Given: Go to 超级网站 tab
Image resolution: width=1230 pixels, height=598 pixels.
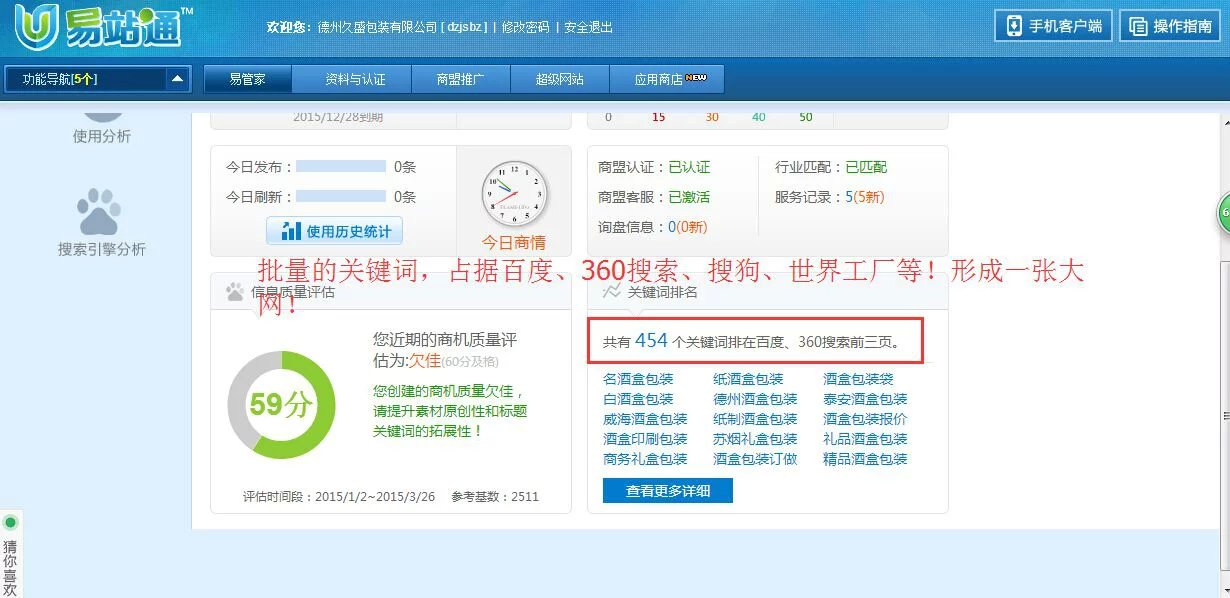Looking at the screenshot, I should click(x=559, y=79).
